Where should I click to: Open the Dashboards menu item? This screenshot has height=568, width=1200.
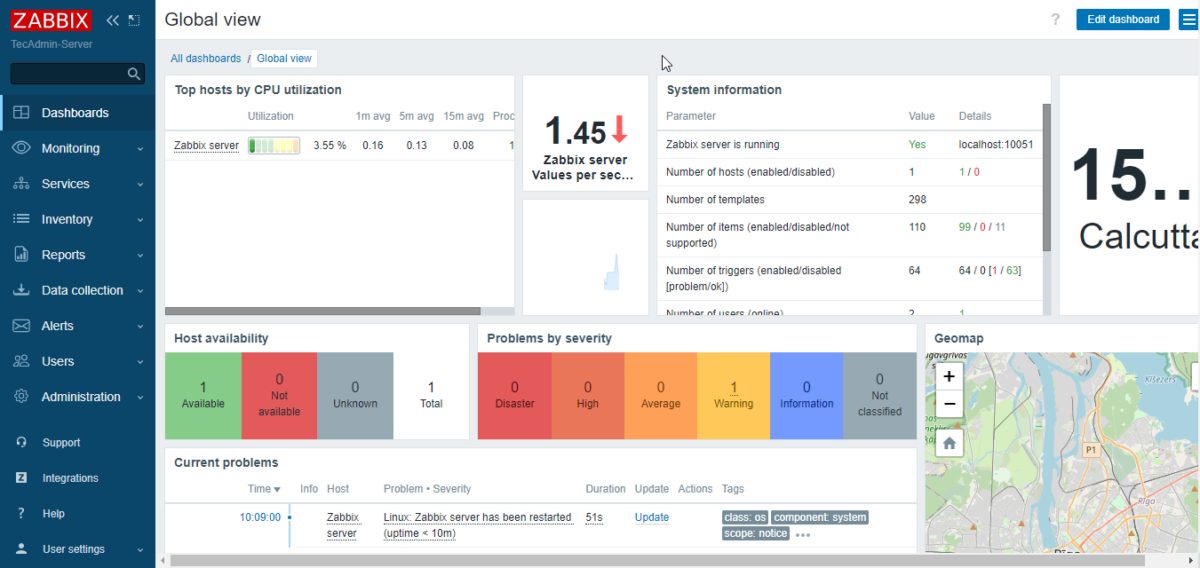coord(75,113)
